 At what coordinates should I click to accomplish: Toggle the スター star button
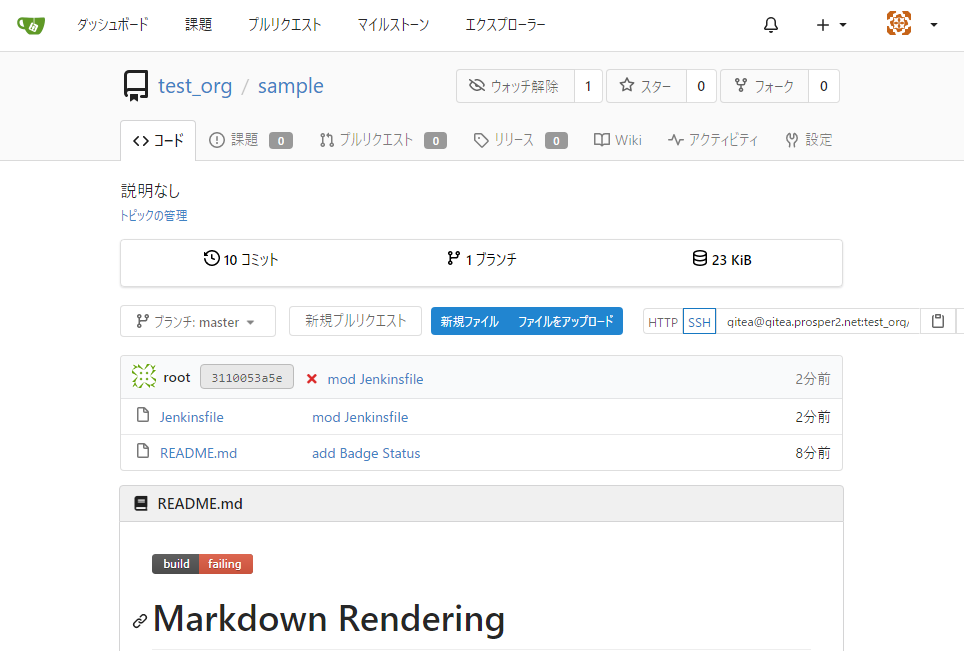[x=646, y=86]
